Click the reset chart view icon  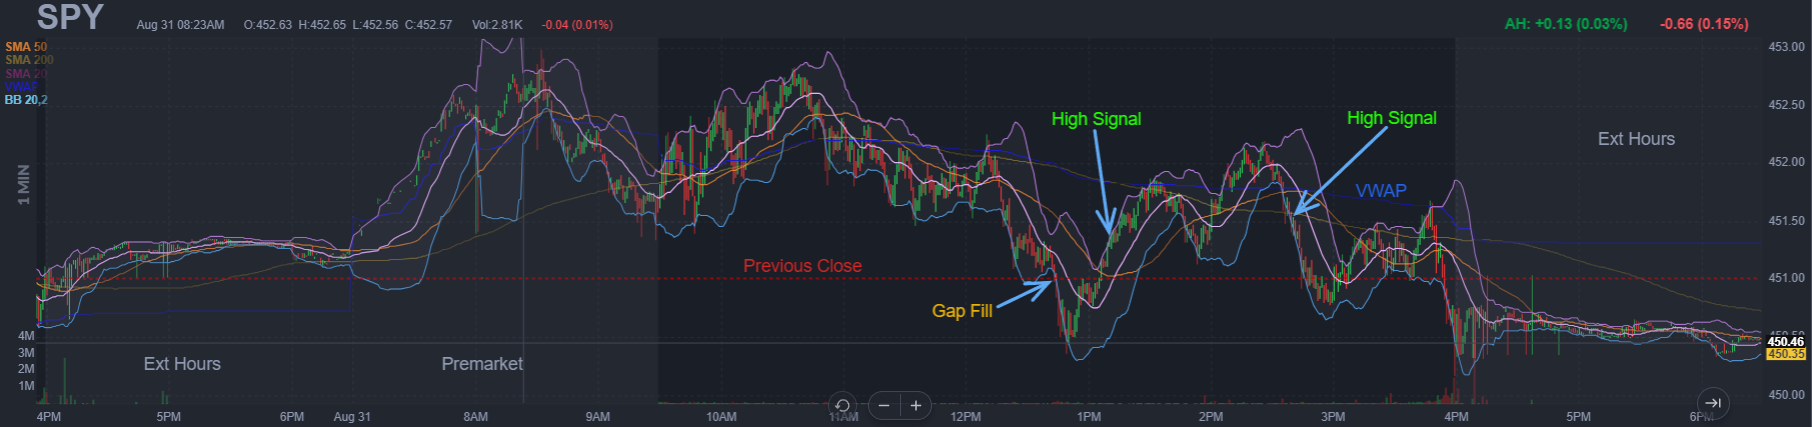click(842, 405)
